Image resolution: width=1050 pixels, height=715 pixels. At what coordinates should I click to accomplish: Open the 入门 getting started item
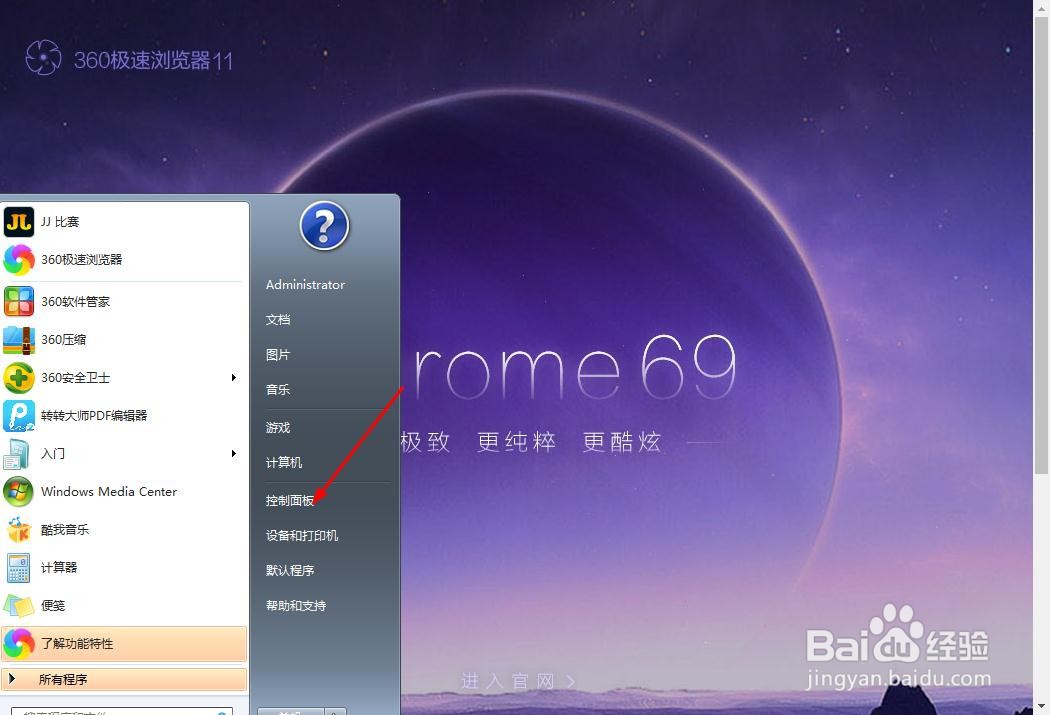(52, 453)
